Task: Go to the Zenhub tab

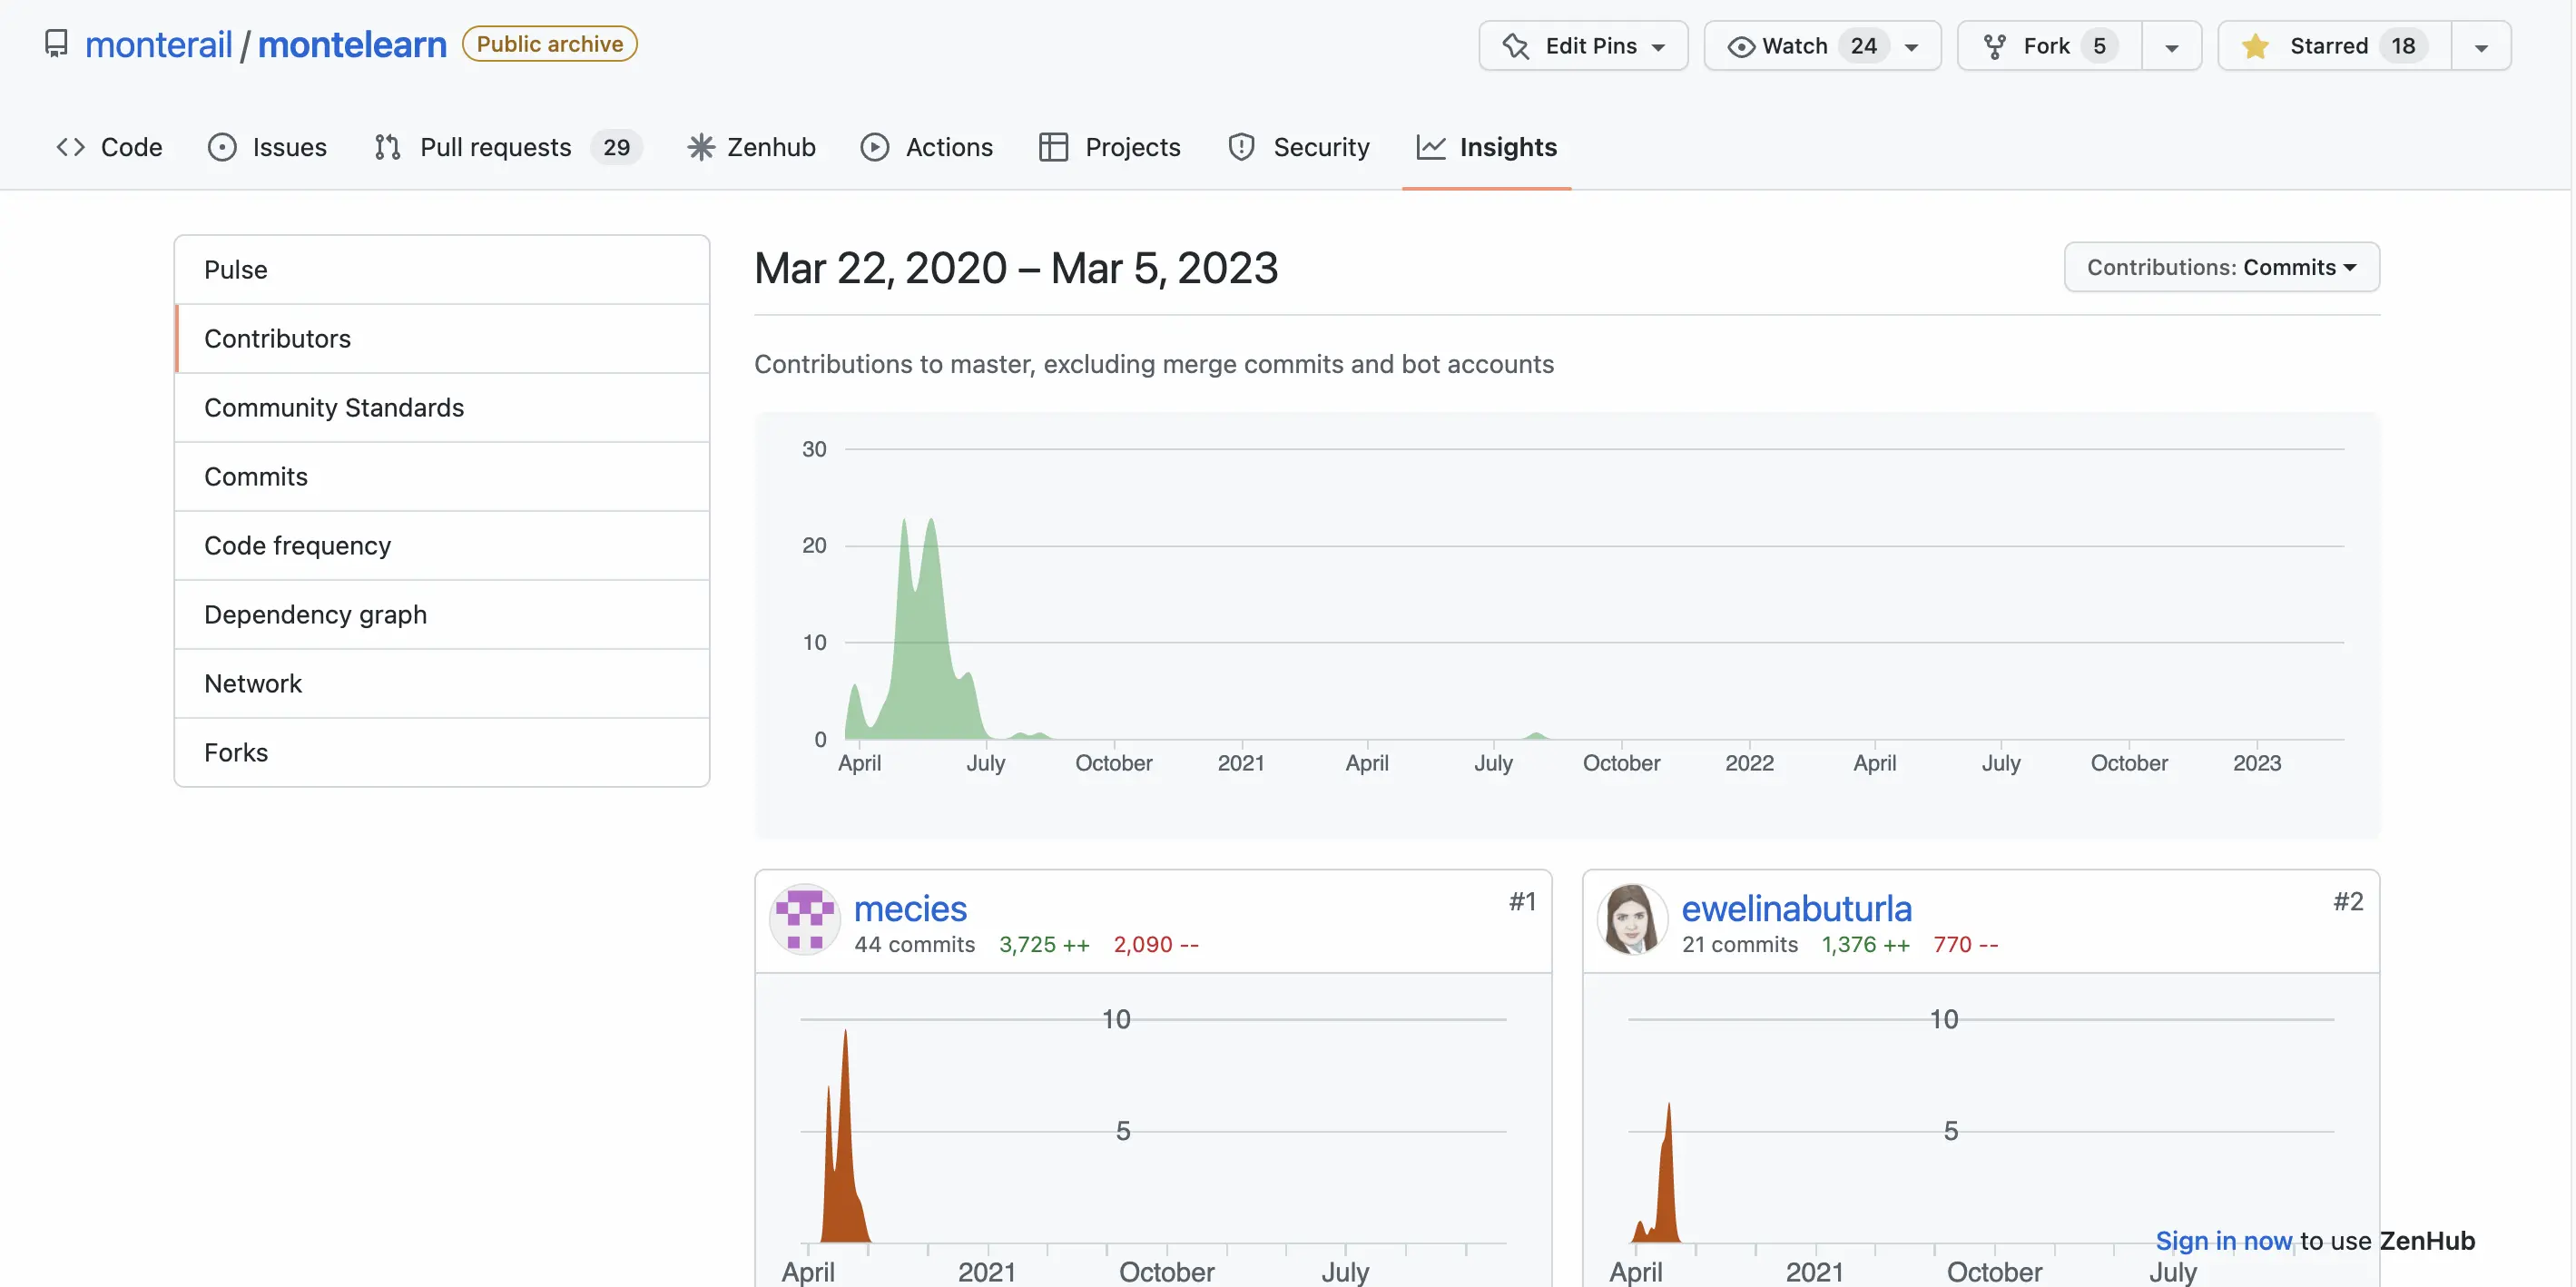Action: [x=751, y=147]
